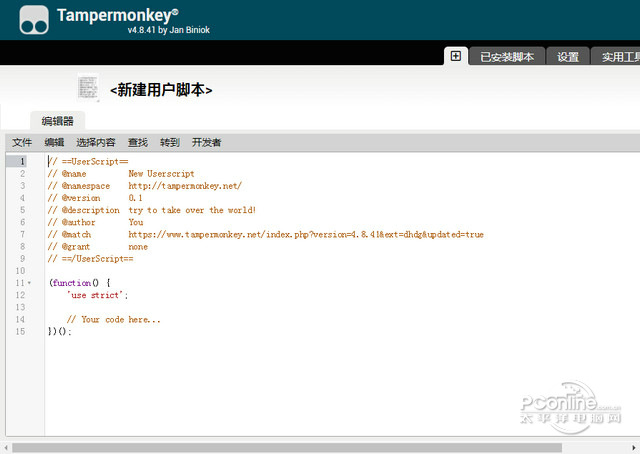Open the 设置 tab
Screen dimensions: 640x454
568,56
